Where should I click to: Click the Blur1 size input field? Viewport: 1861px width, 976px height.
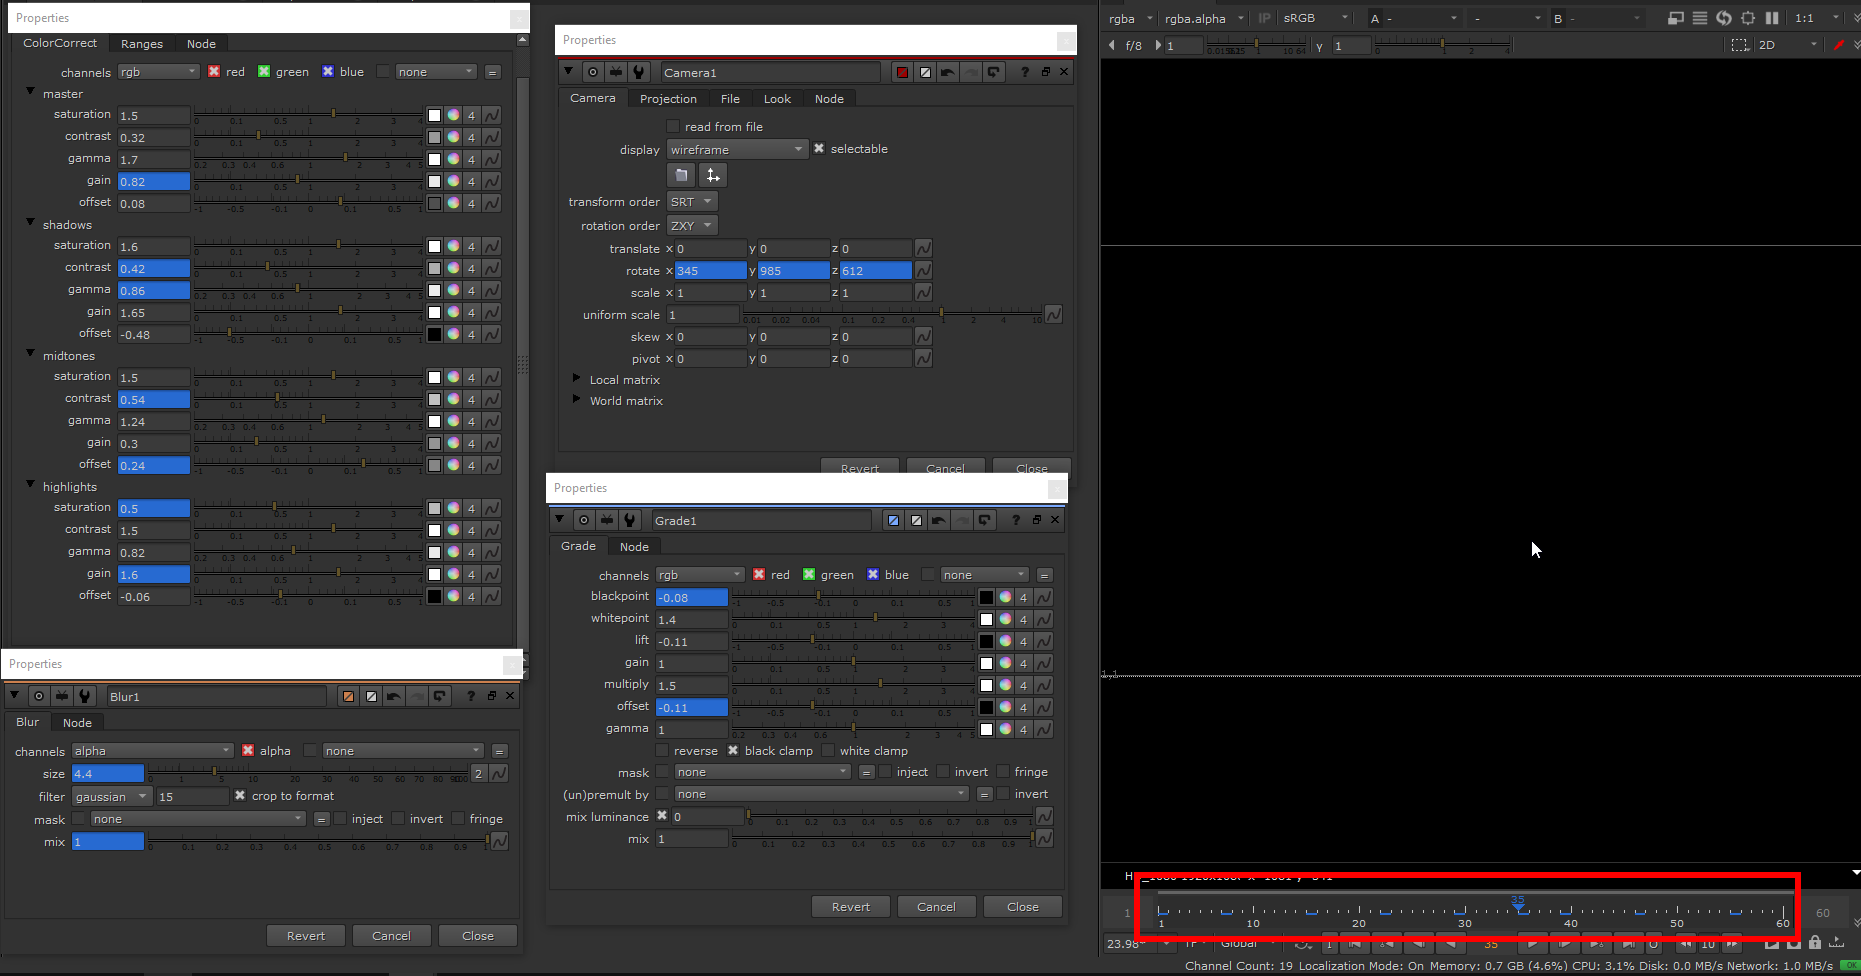click(107, 774)
